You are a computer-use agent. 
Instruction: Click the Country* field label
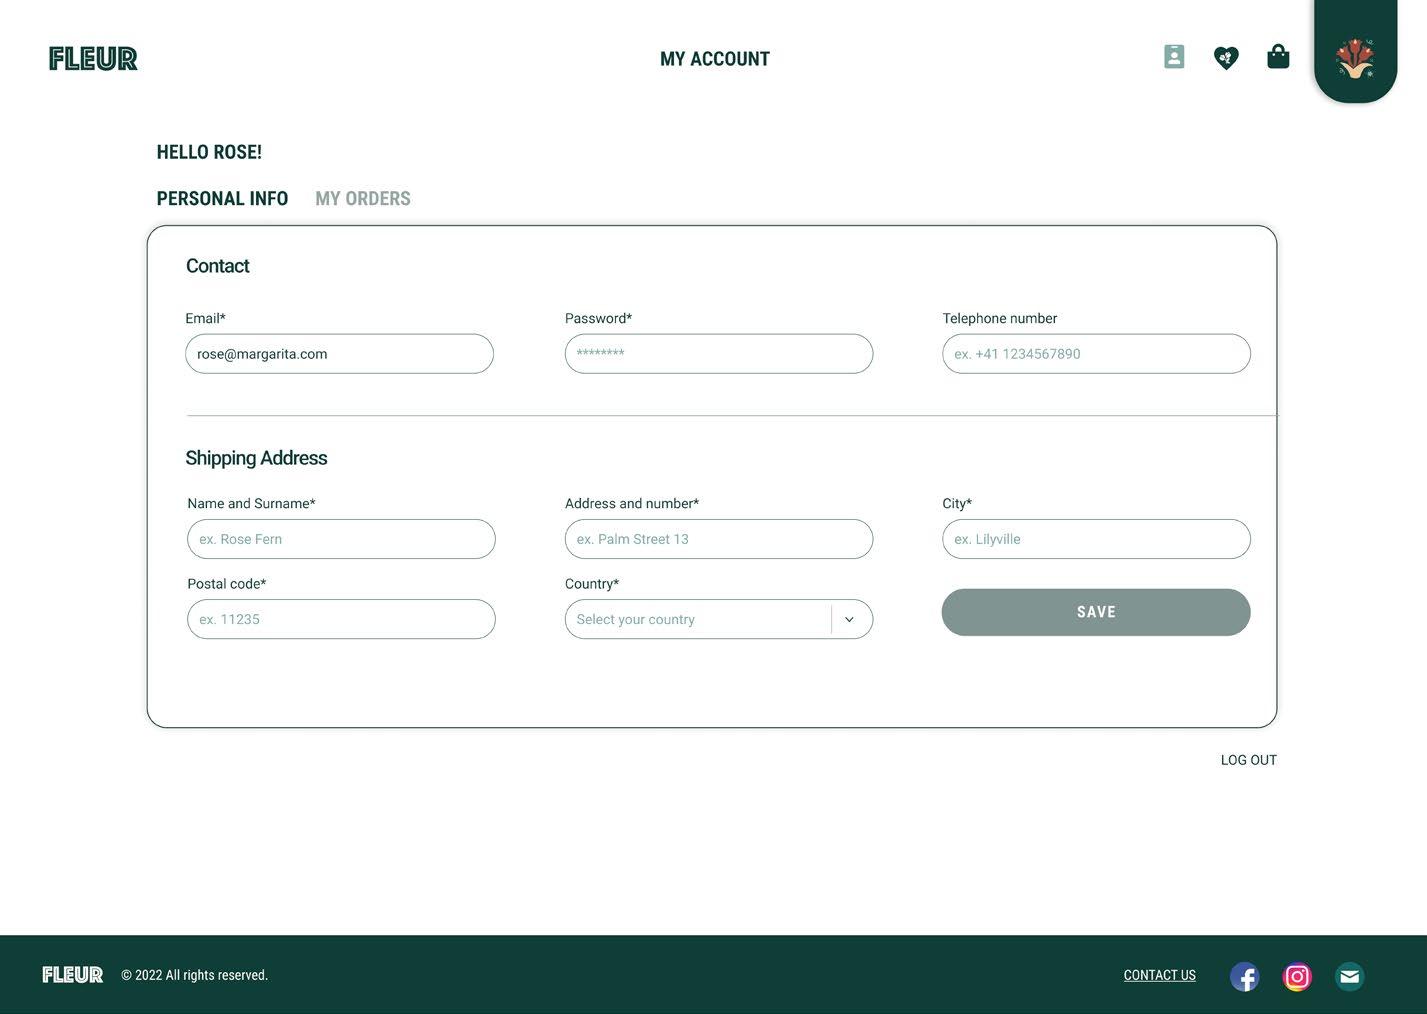click(592, 584)
